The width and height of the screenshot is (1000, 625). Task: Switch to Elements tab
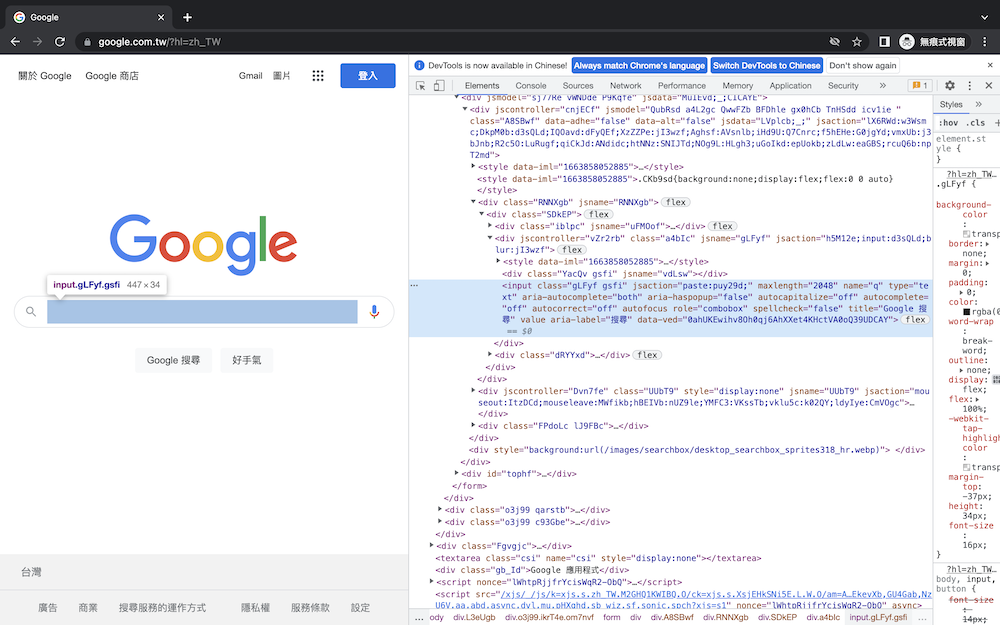482,85
